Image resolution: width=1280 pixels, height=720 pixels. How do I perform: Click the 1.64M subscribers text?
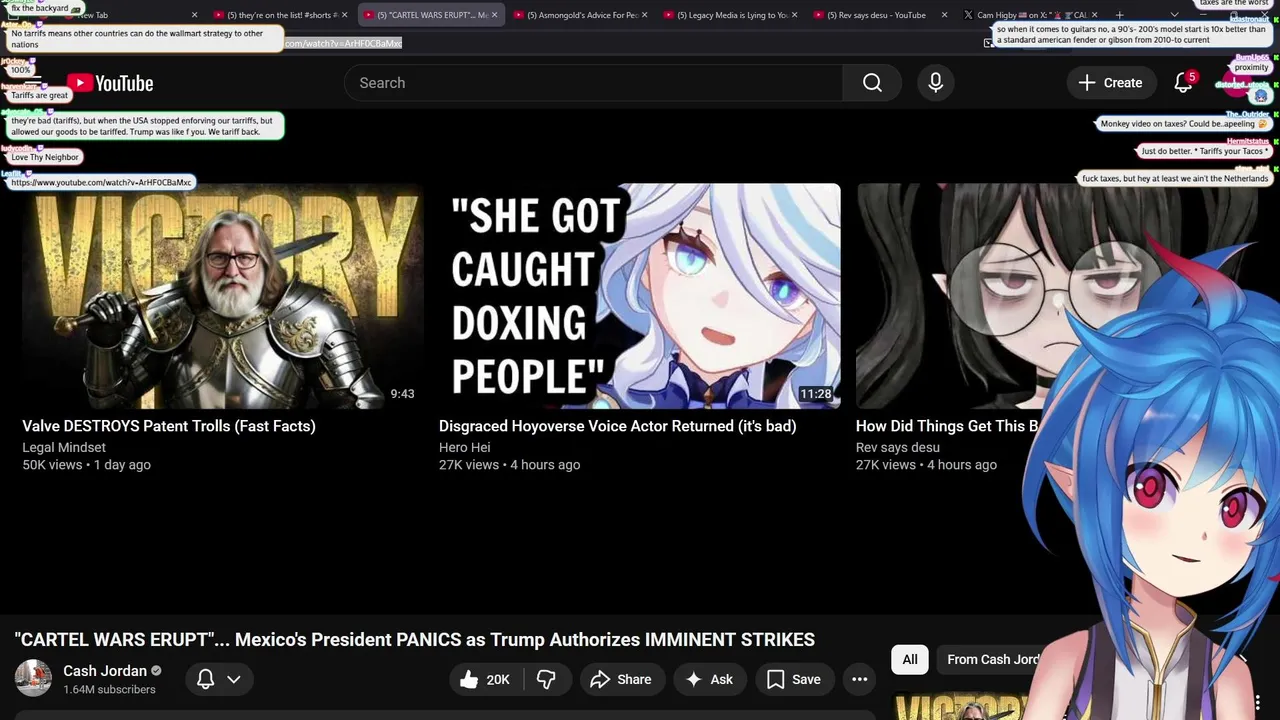point(109,690)
